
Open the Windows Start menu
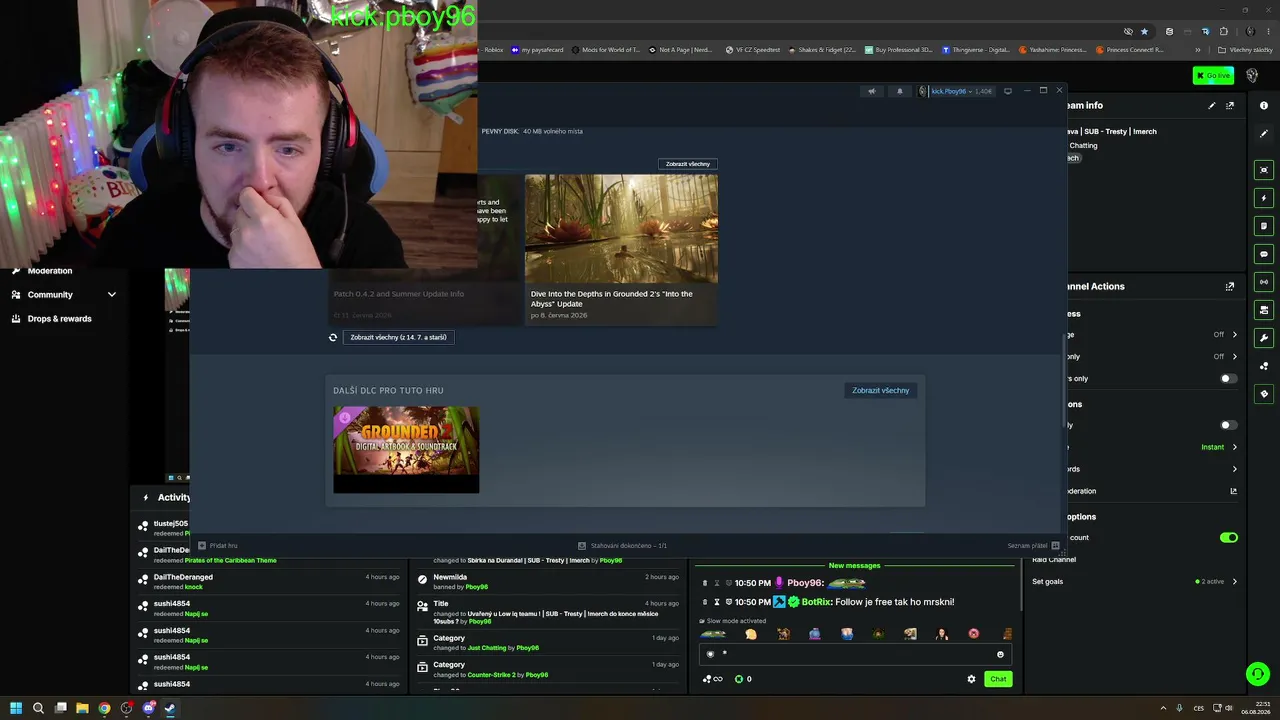tap(16, 709)
